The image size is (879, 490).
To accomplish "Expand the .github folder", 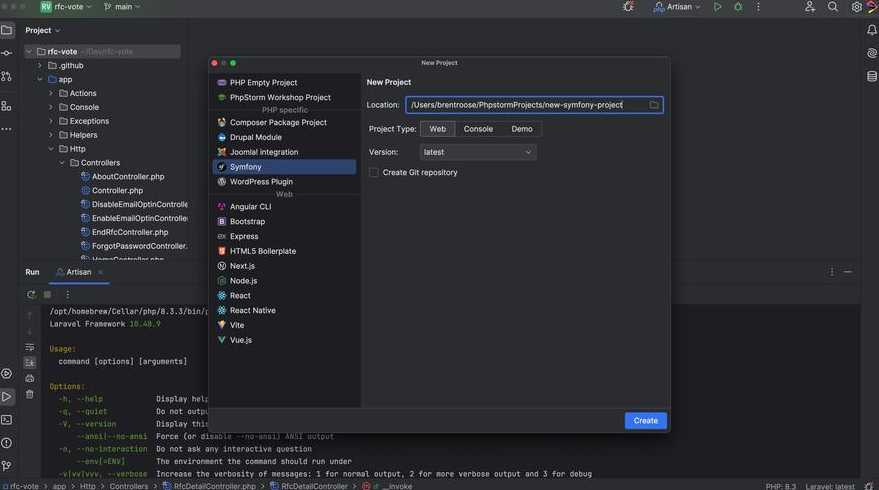I will click(40, 66).
